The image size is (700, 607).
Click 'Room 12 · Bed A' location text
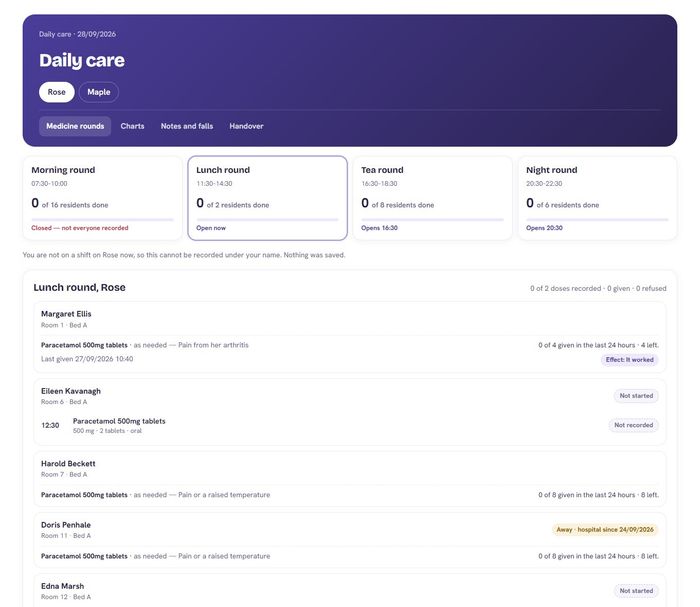(x=66, y=597)
